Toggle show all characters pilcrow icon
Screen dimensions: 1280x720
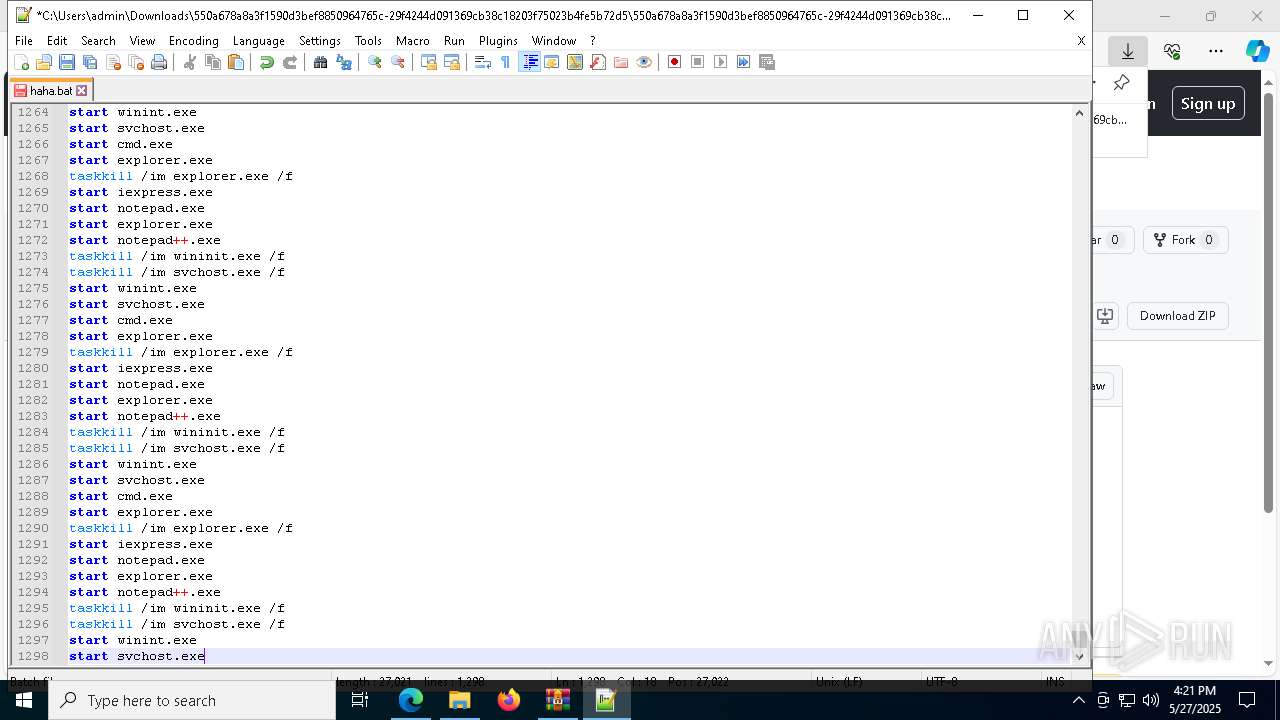point(505,62)
